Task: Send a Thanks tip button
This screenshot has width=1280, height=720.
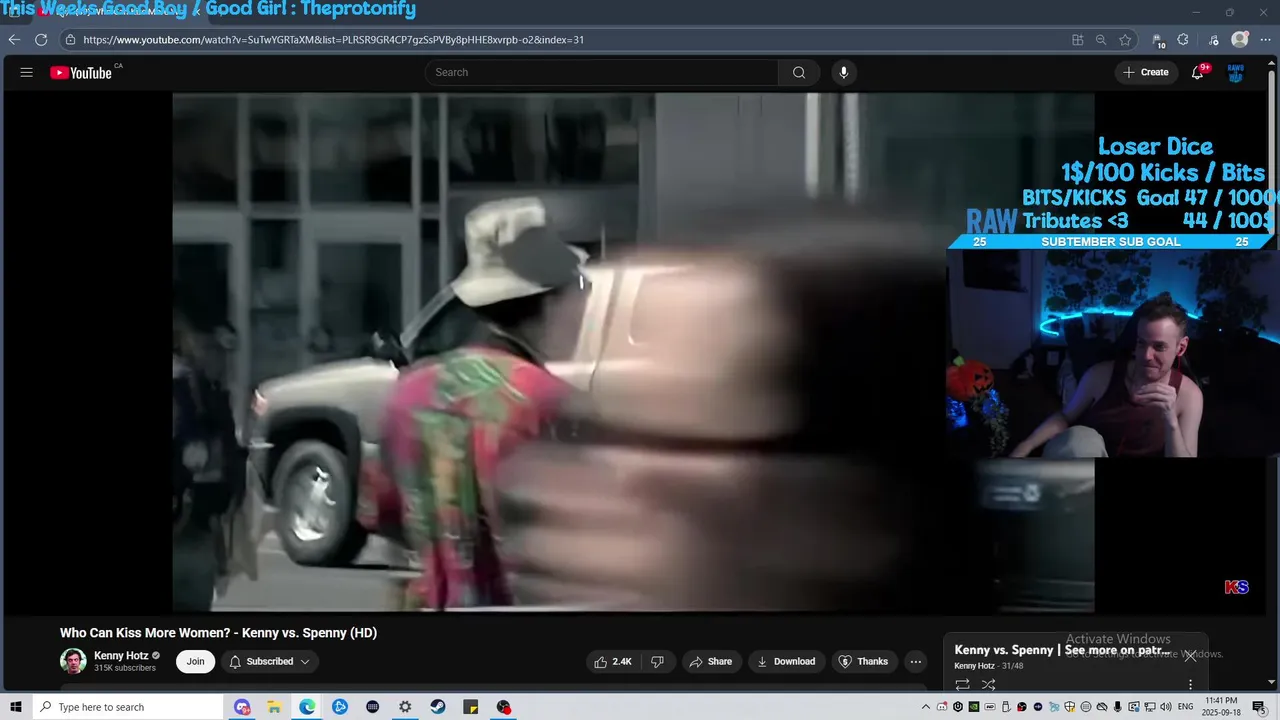Action: 863,661
